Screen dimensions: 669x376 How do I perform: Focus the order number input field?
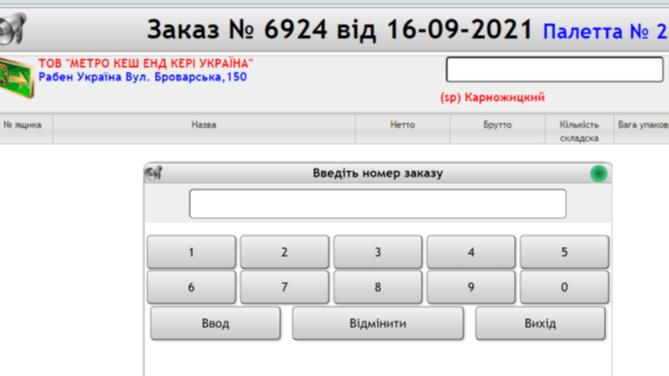pos(378,204)
